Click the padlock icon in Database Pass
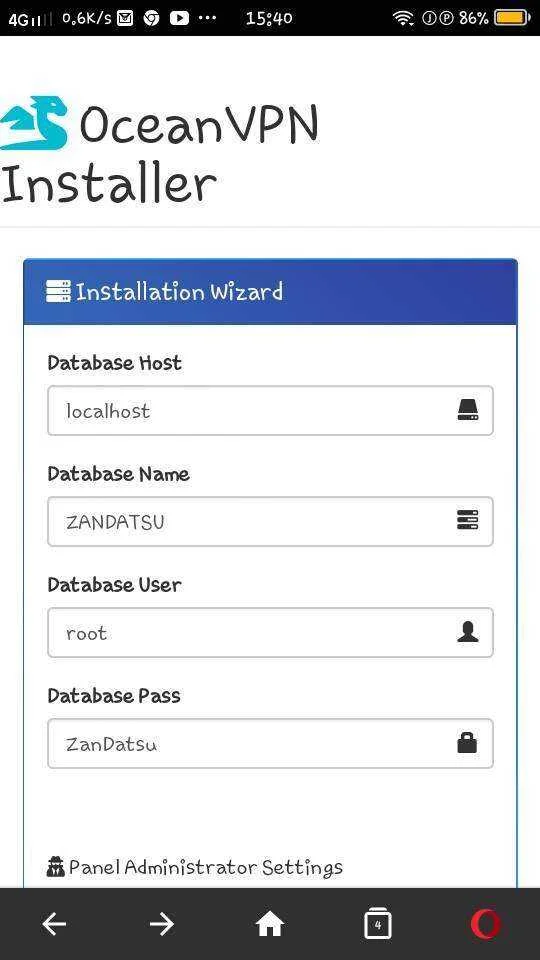This screenshot has height=960, width=540. click(x=467, y=743)
